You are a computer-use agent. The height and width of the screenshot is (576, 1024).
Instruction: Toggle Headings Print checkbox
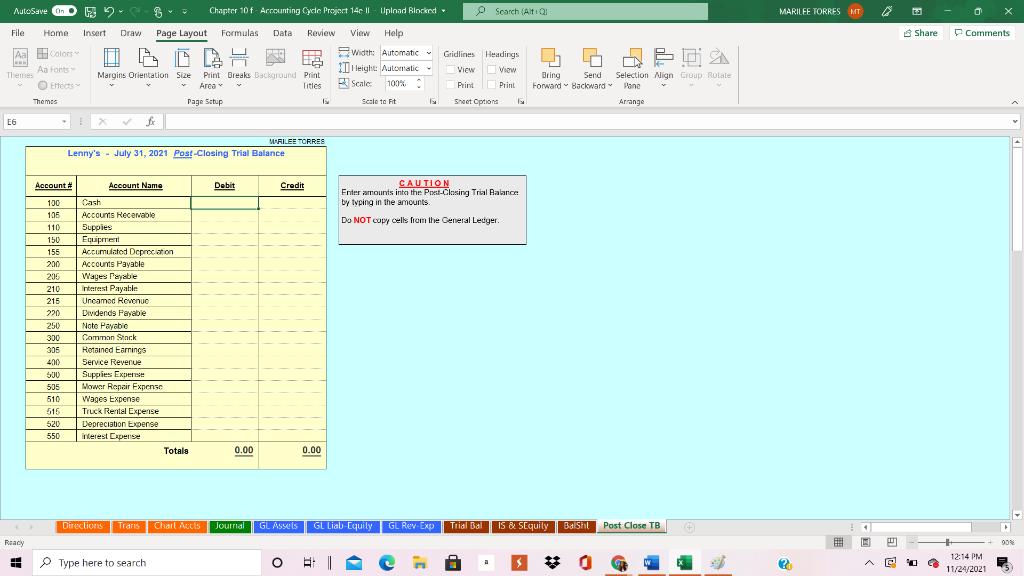click(492, 85)
